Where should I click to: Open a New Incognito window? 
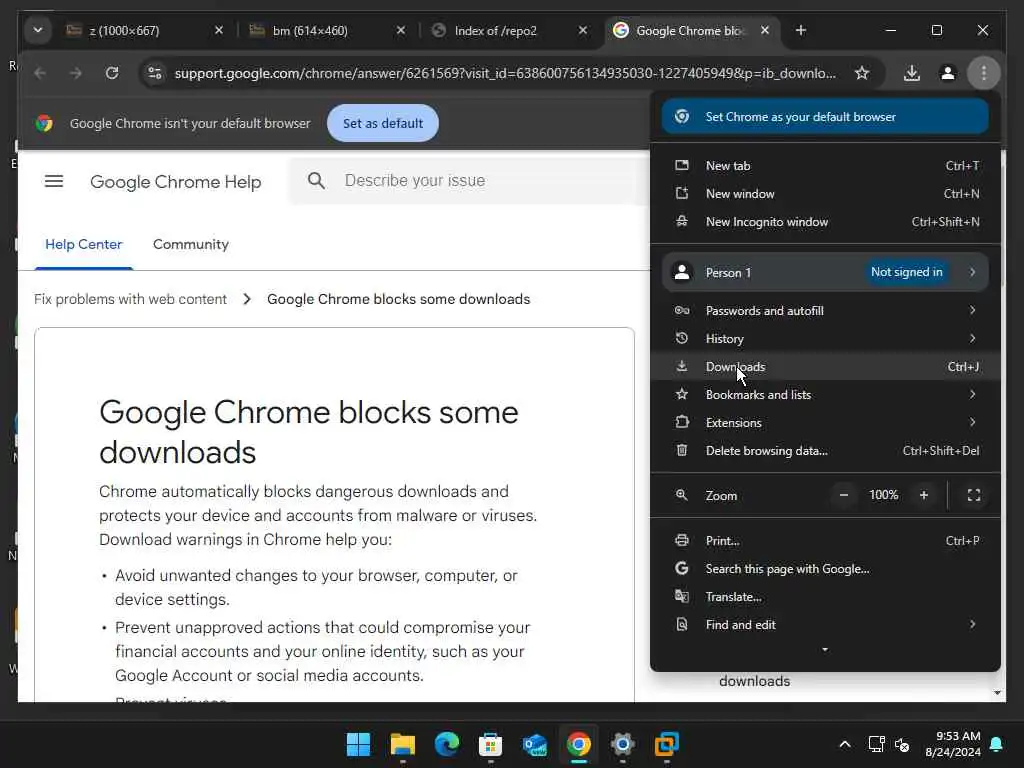pos(825,222)
